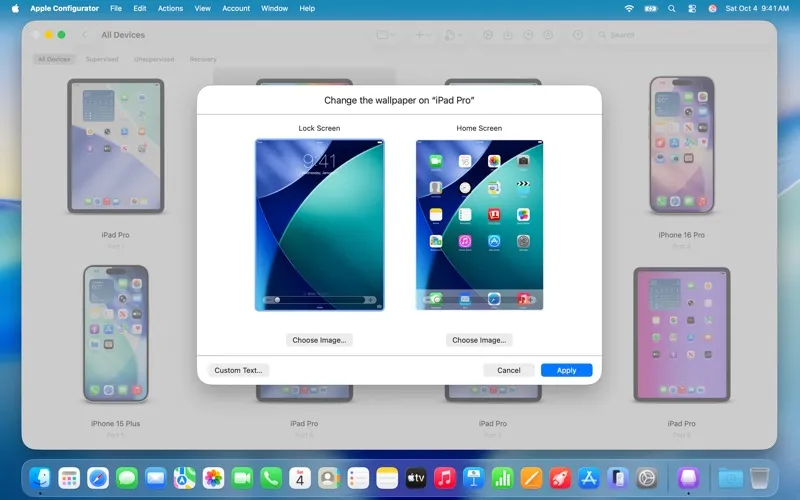Select the iPhone 16 Pro device
800x500 pixels.
point(682,145)
